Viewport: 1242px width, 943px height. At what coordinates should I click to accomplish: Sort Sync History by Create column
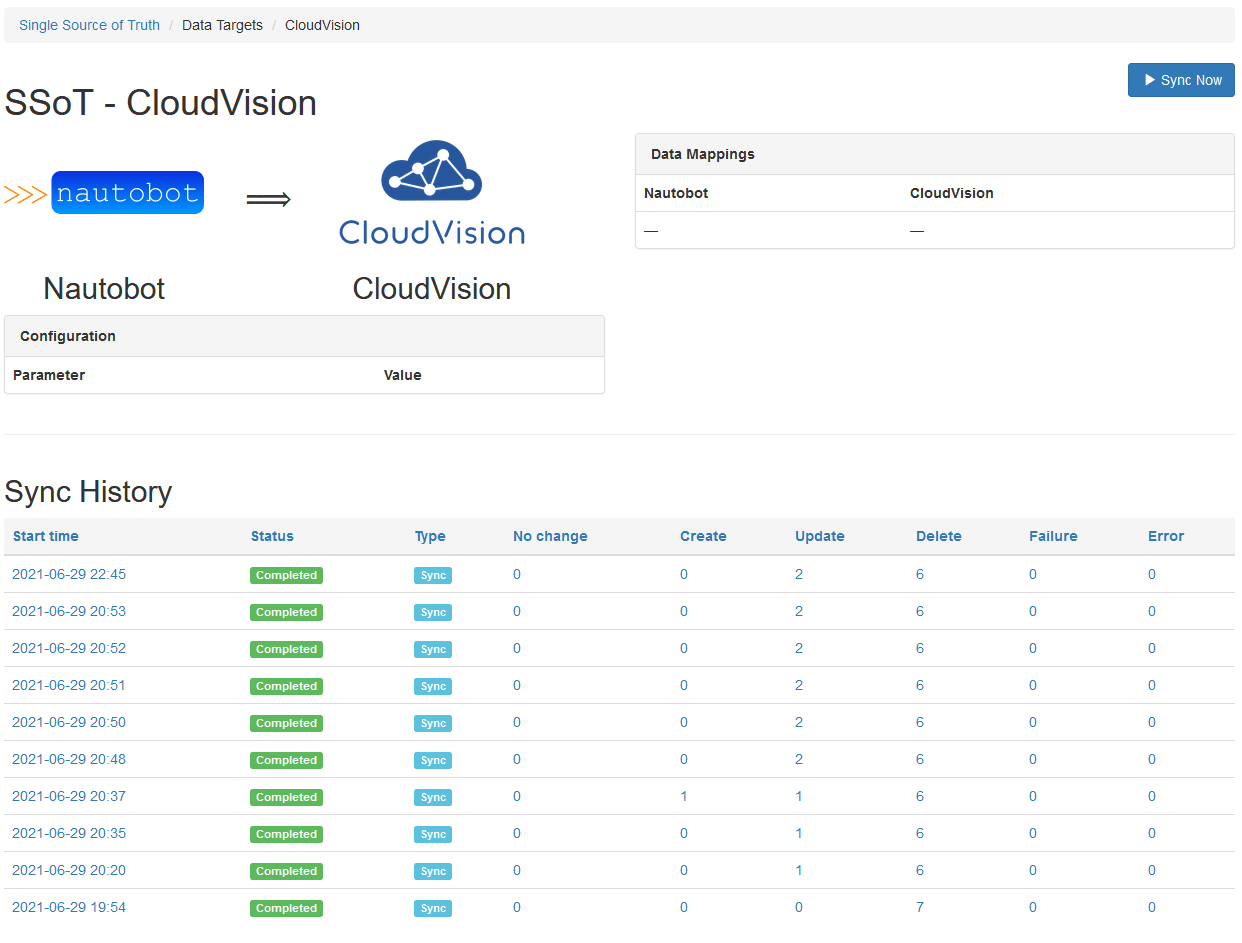pyautogui.click(x=703, y=536)
